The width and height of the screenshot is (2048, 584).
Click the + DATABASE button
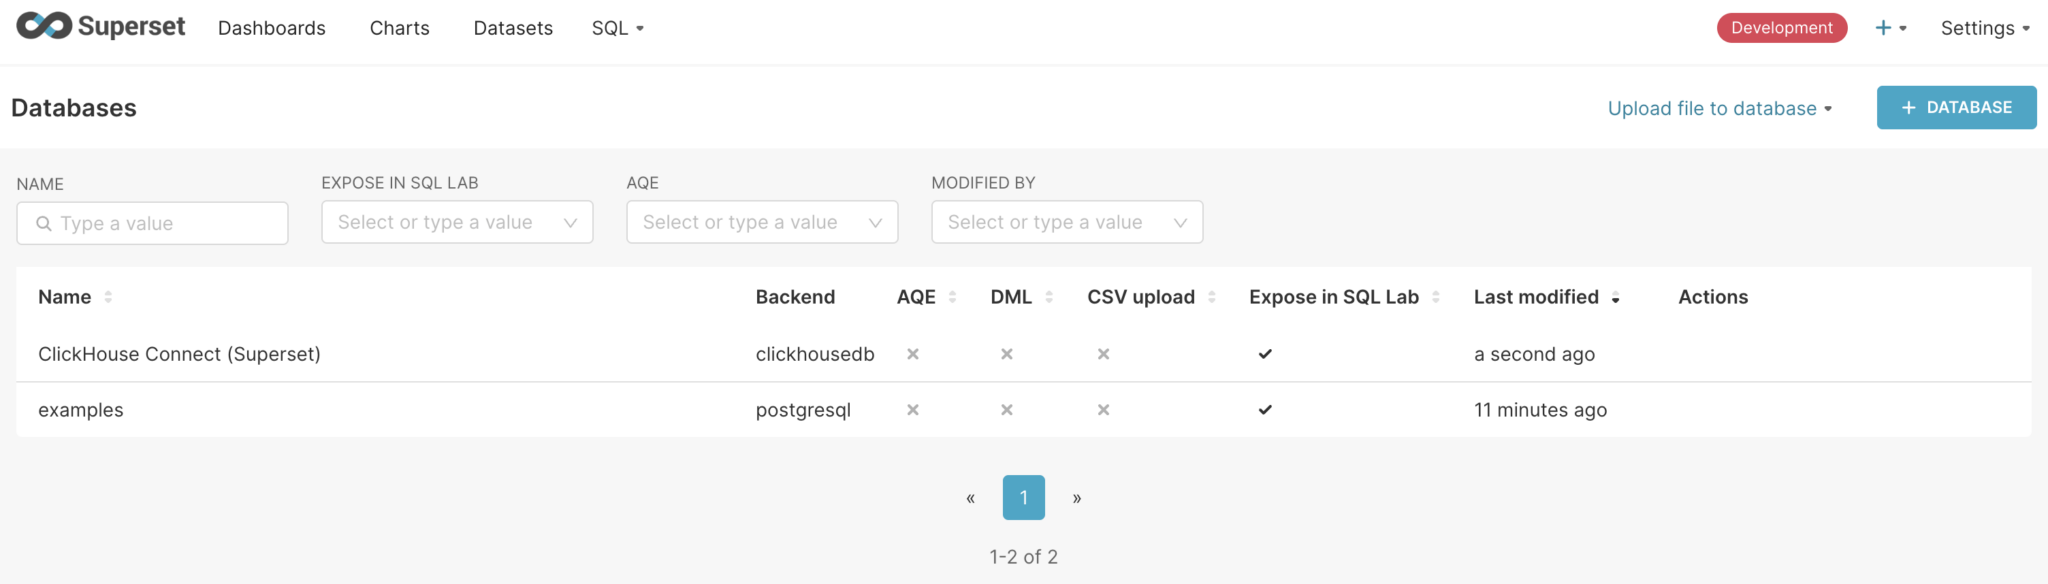click(1955, 107)
